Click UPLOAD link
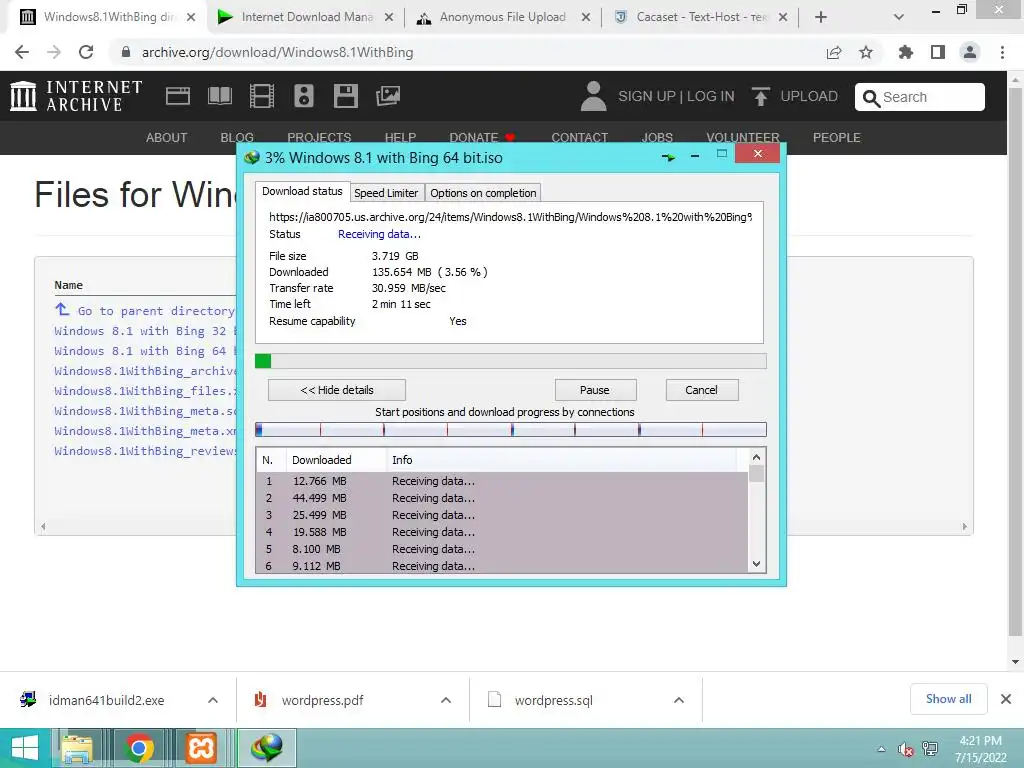The height and width of the screenshot is (768, 1024). coord(808,96)
